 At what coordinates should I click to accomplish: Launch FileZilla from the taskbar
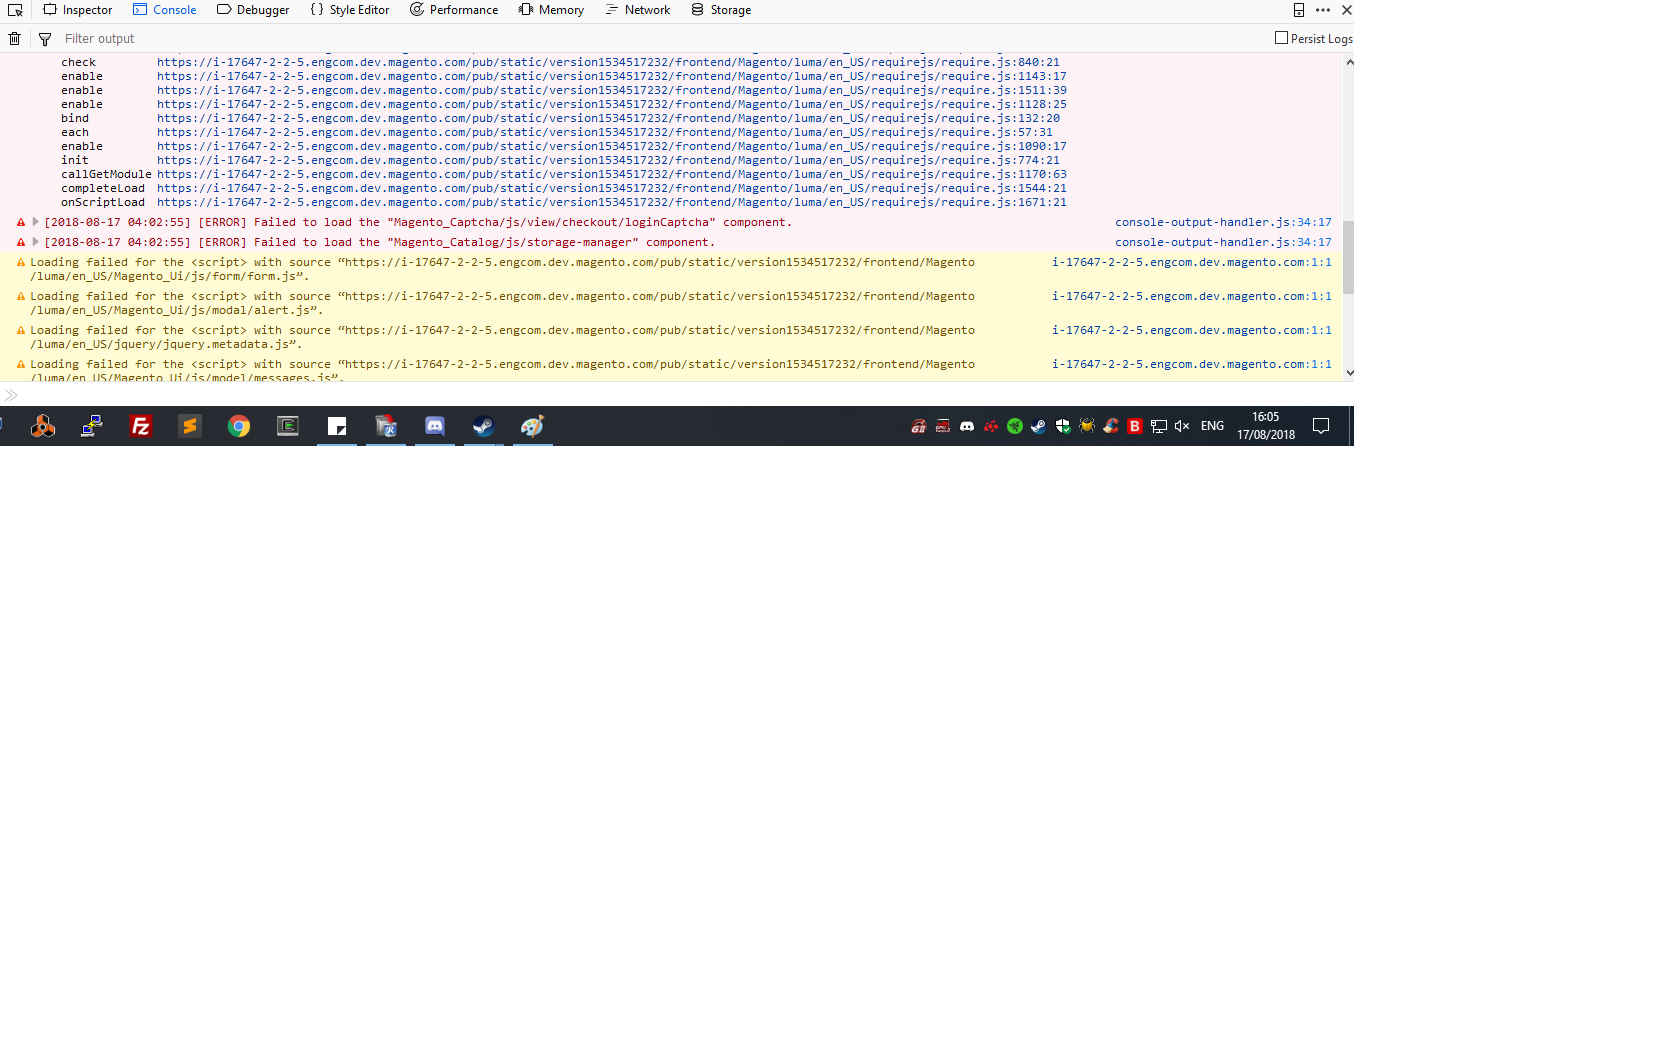tap(141, 426)
